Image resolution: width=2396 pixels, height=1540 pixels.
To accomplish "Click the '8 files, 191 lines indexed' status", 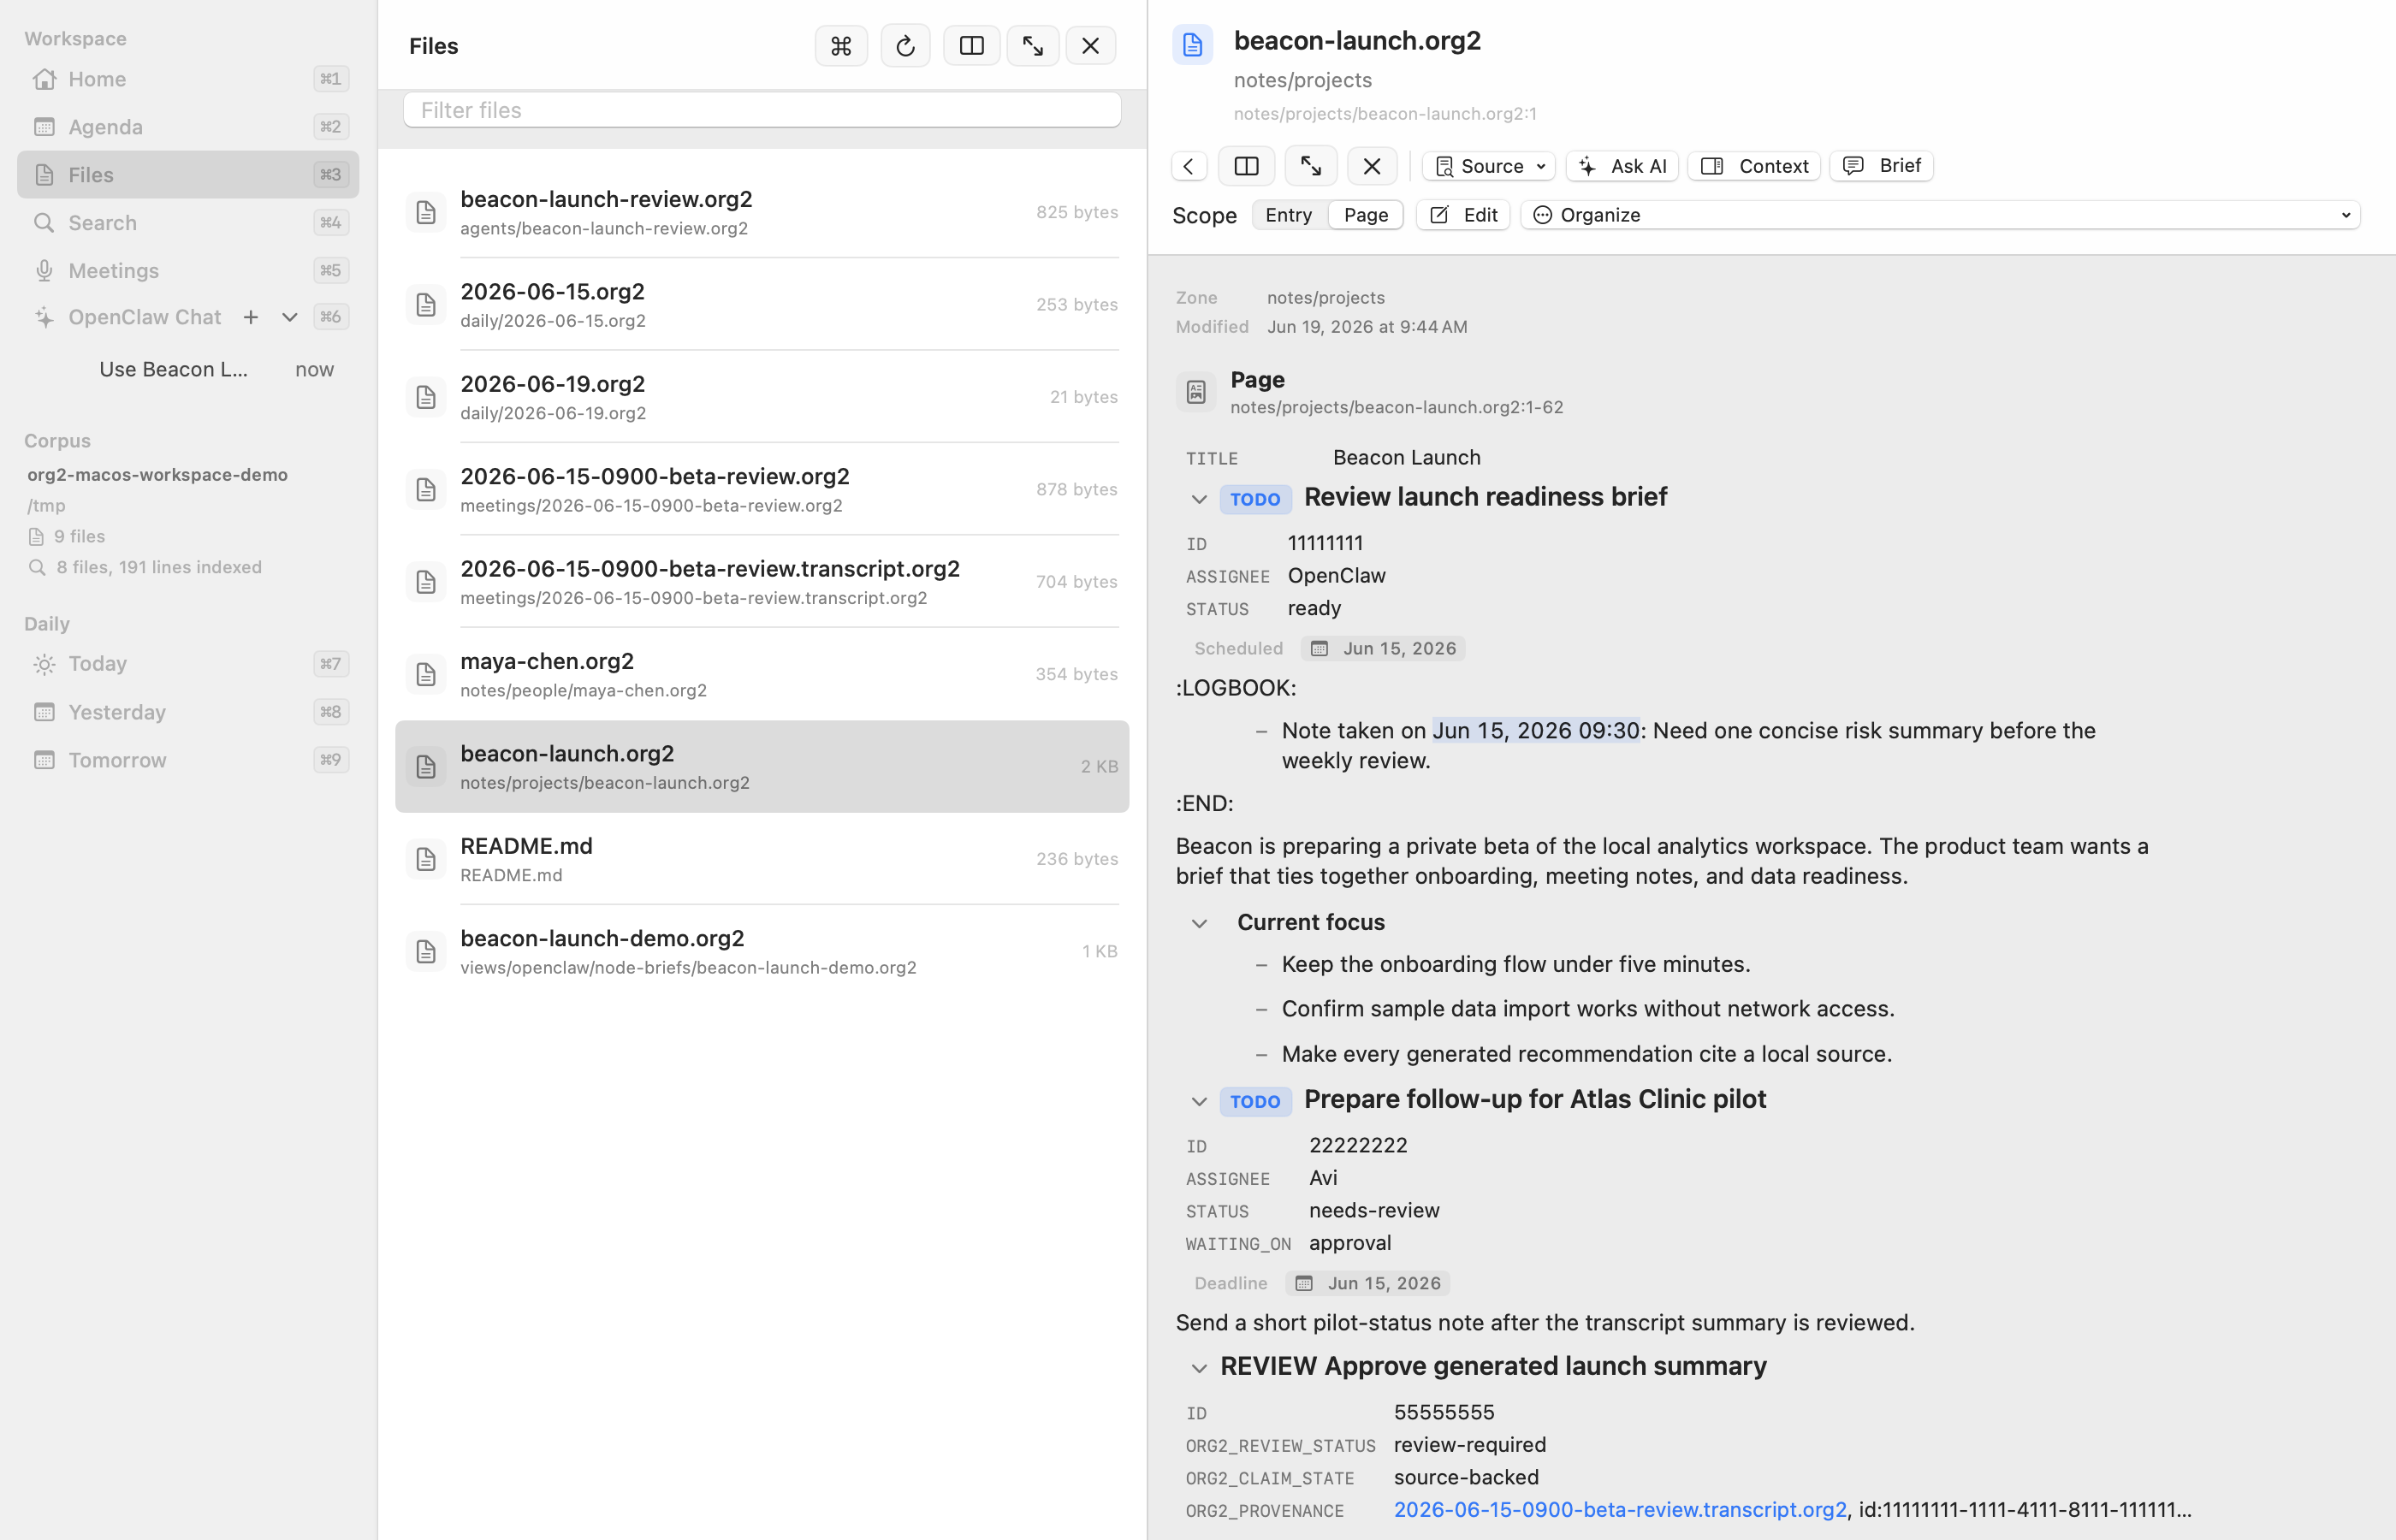I will pyautogui.click(x=159, y=567).
